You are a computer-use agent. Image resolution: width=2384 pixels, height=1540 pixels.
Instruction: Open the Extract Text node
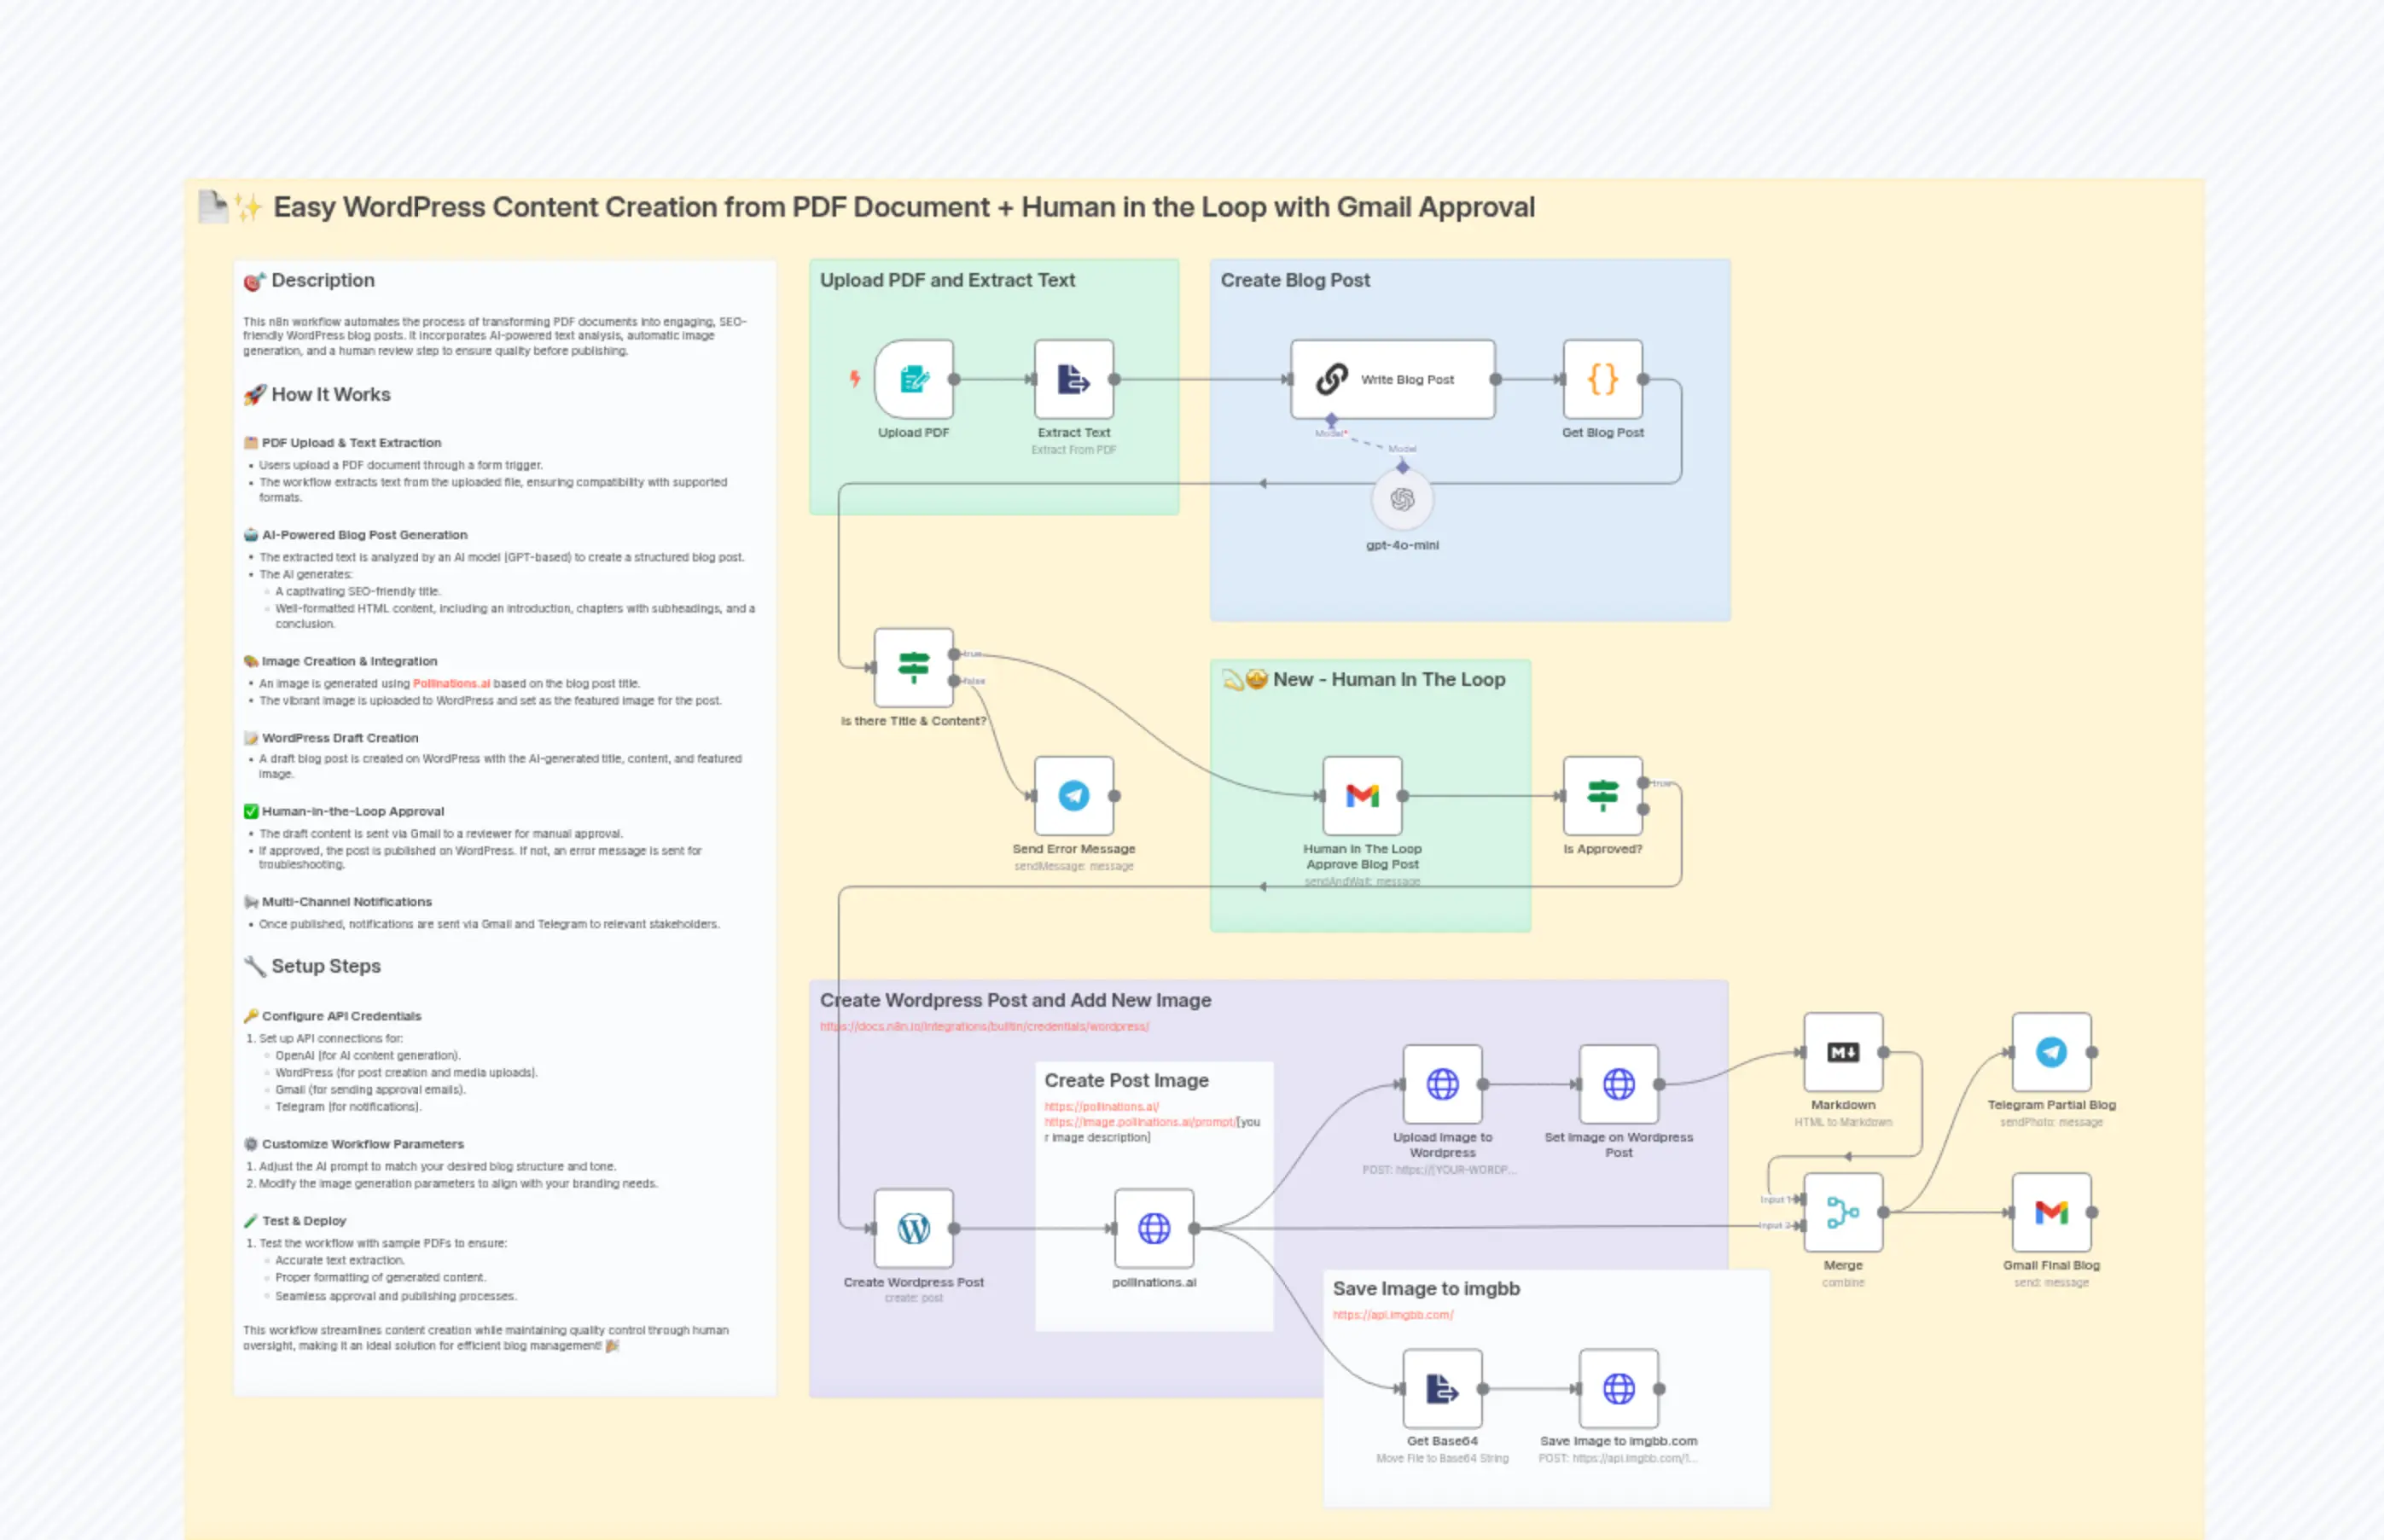click(1074, 380)
